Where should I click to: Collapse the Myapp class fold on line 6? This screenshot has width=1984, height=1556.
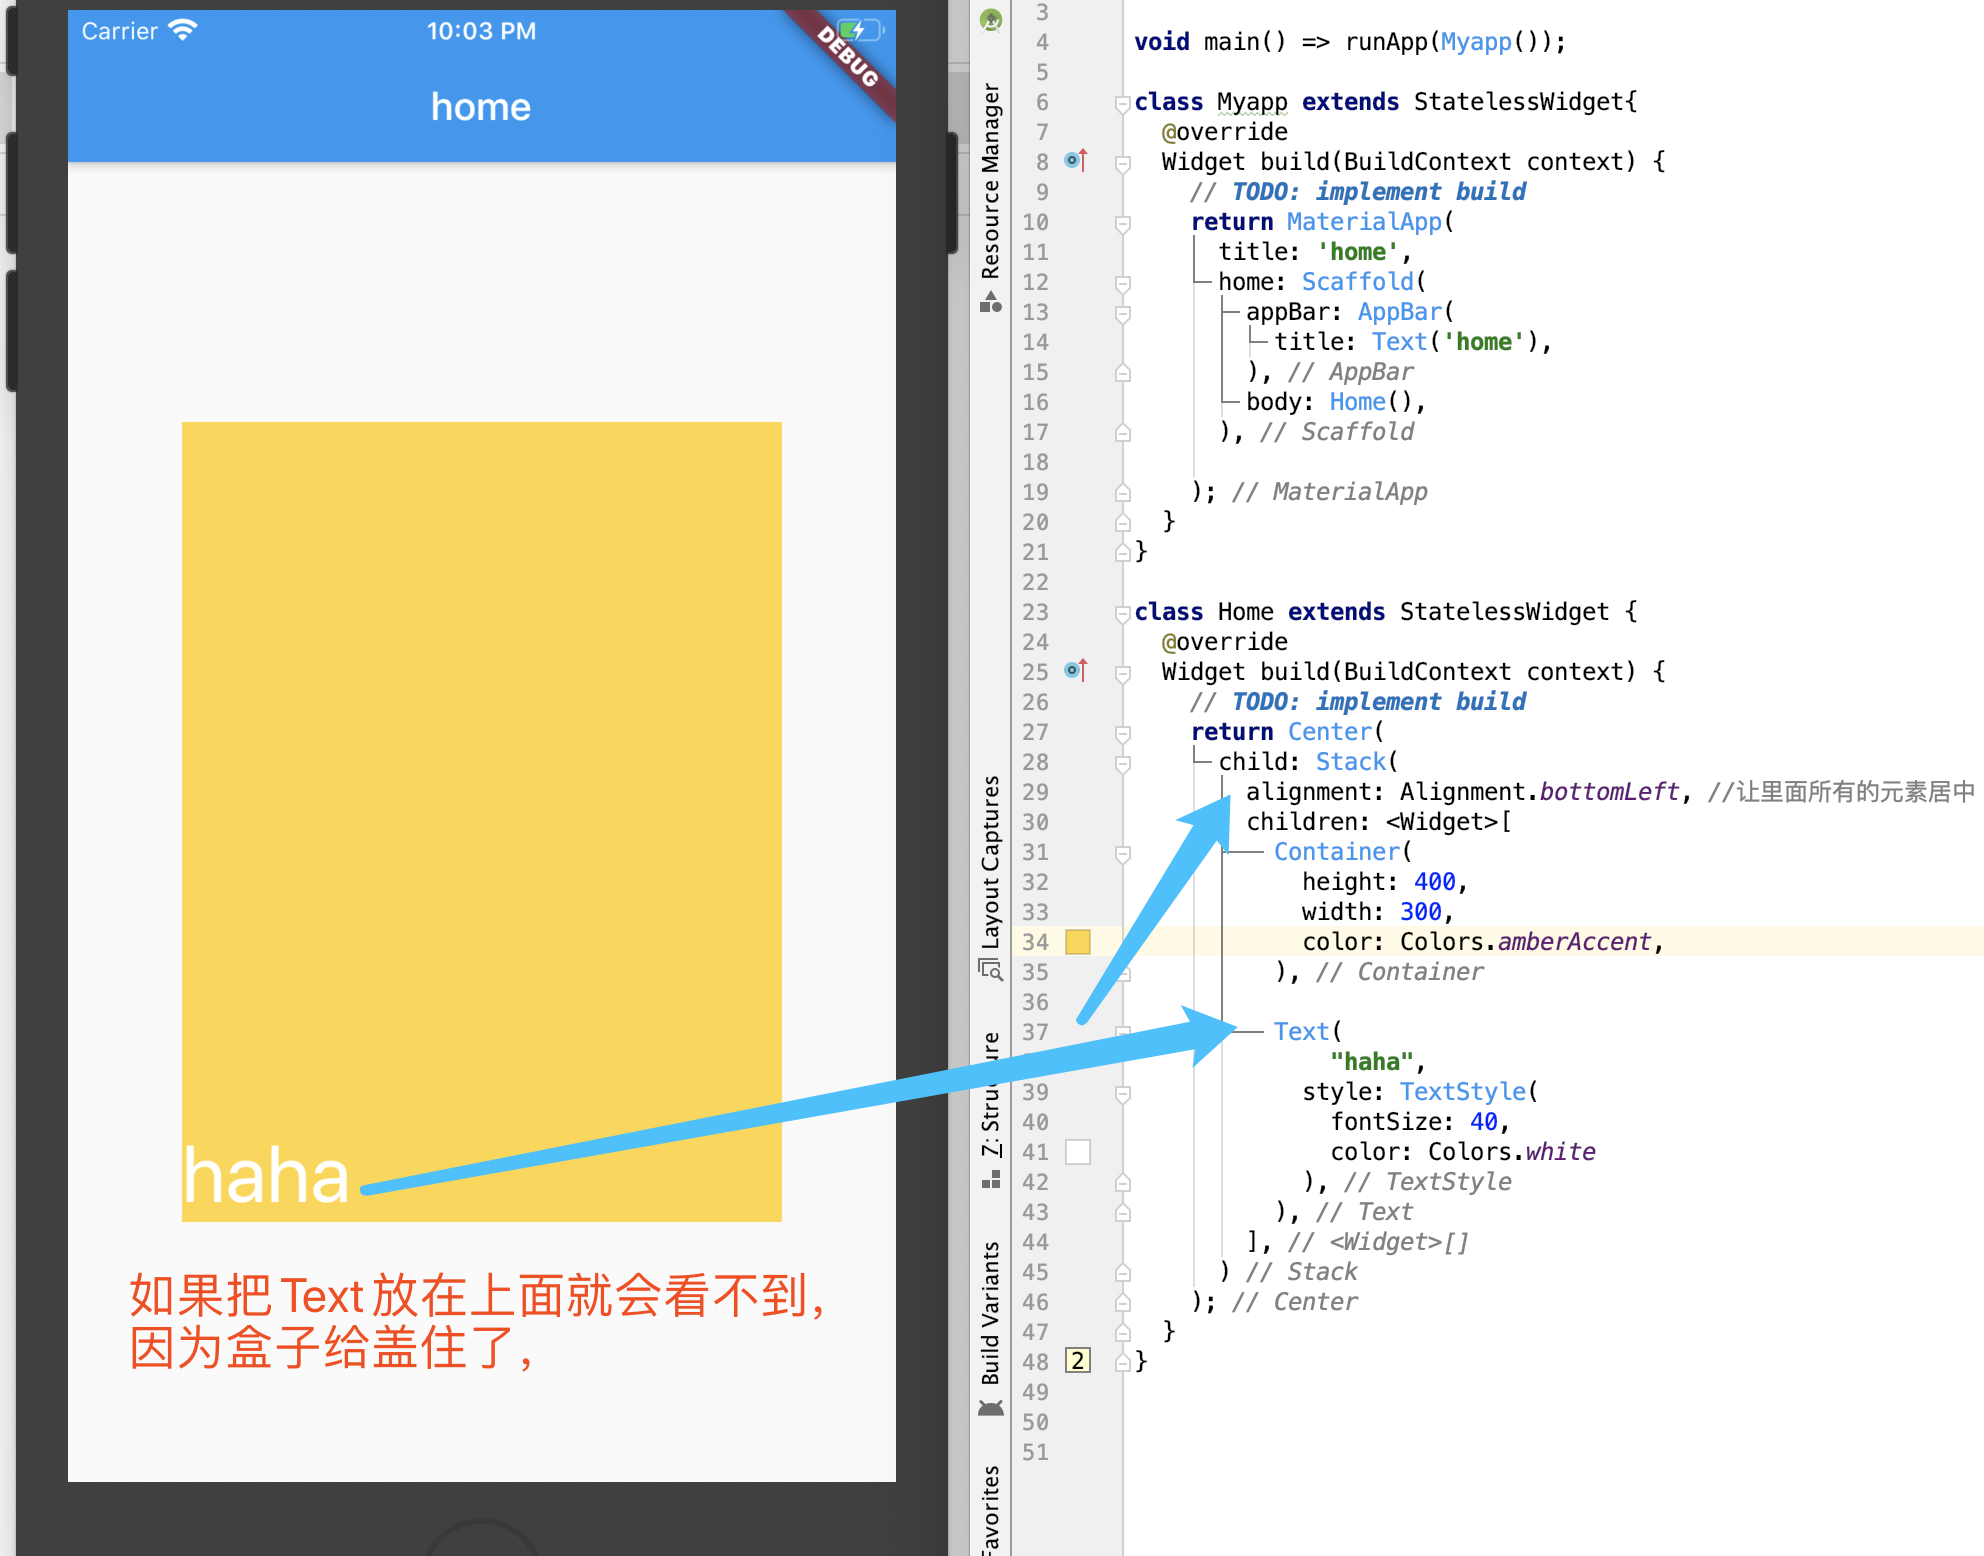coord(1122,103)
